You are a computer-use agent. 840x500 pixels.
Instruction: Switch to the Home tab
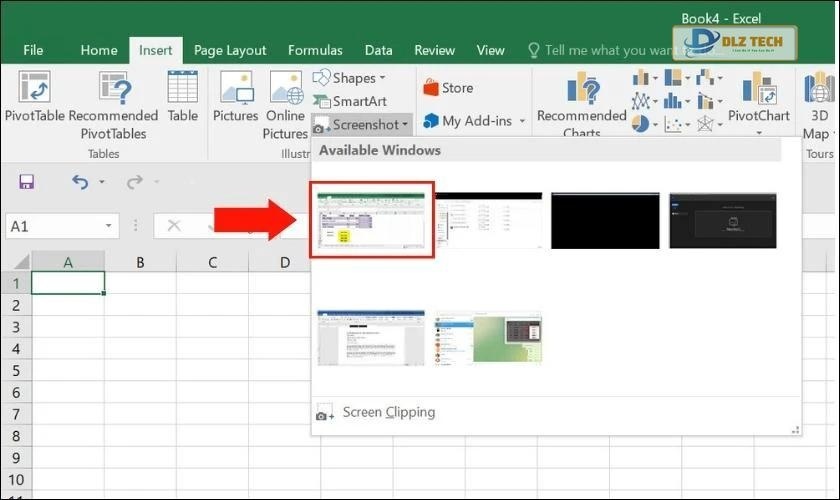pos(99,50)
